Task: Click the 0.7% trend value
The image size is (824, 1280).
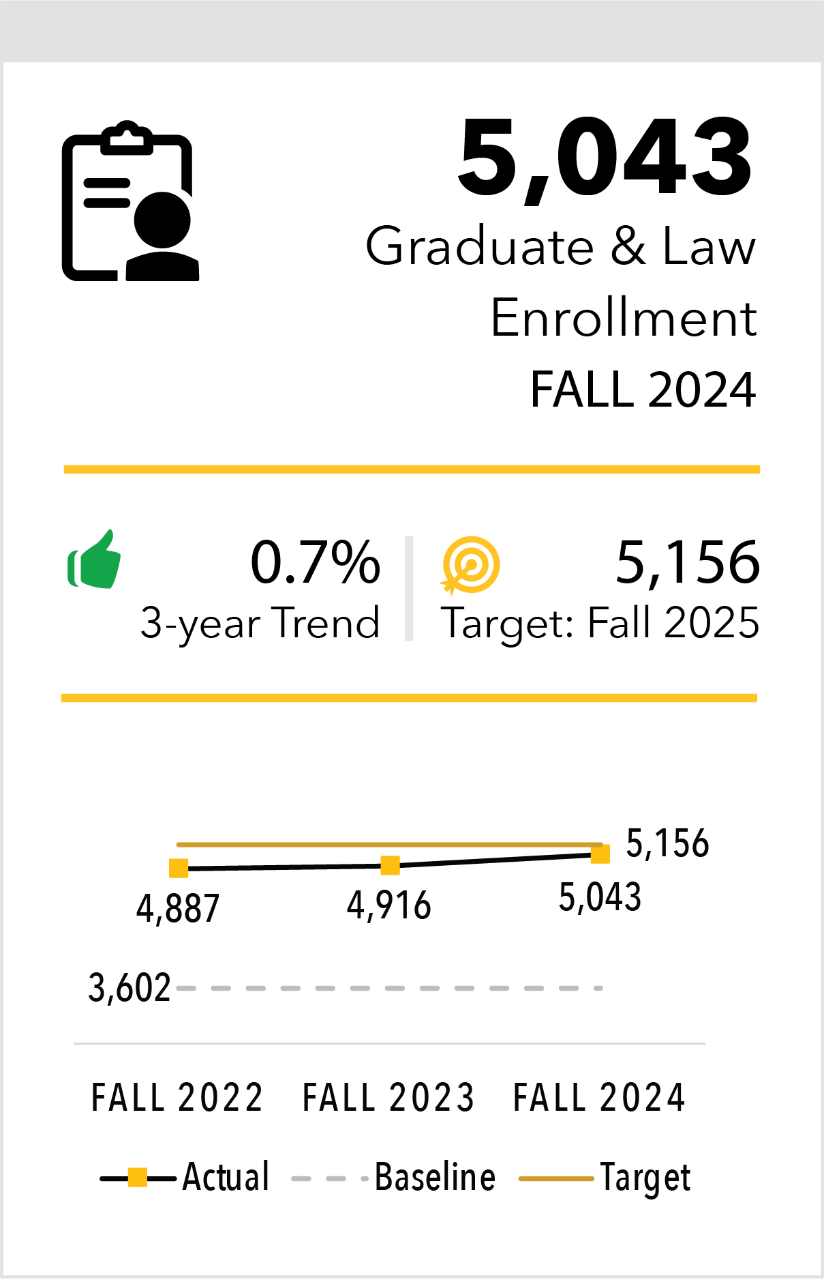Action: (315, 563)
